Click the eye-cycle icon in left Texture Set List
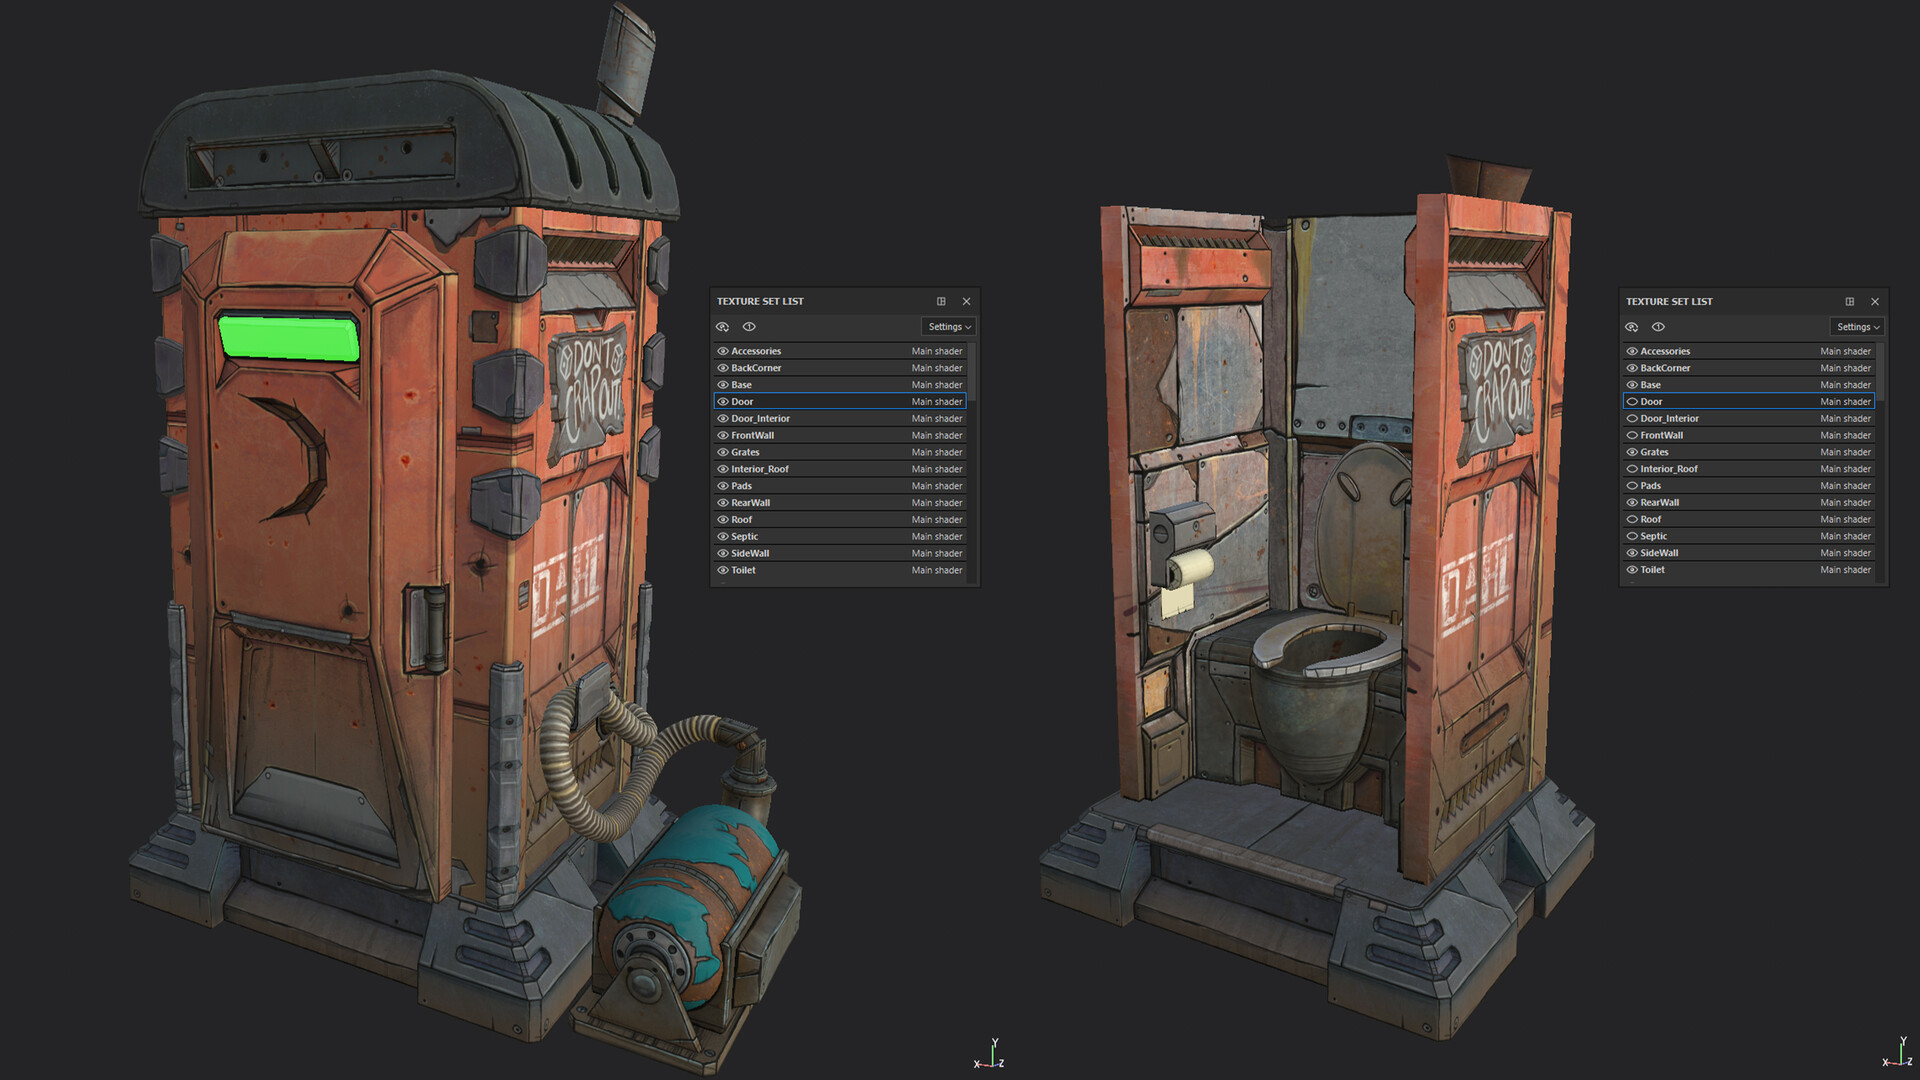 [x=722, y=326]
